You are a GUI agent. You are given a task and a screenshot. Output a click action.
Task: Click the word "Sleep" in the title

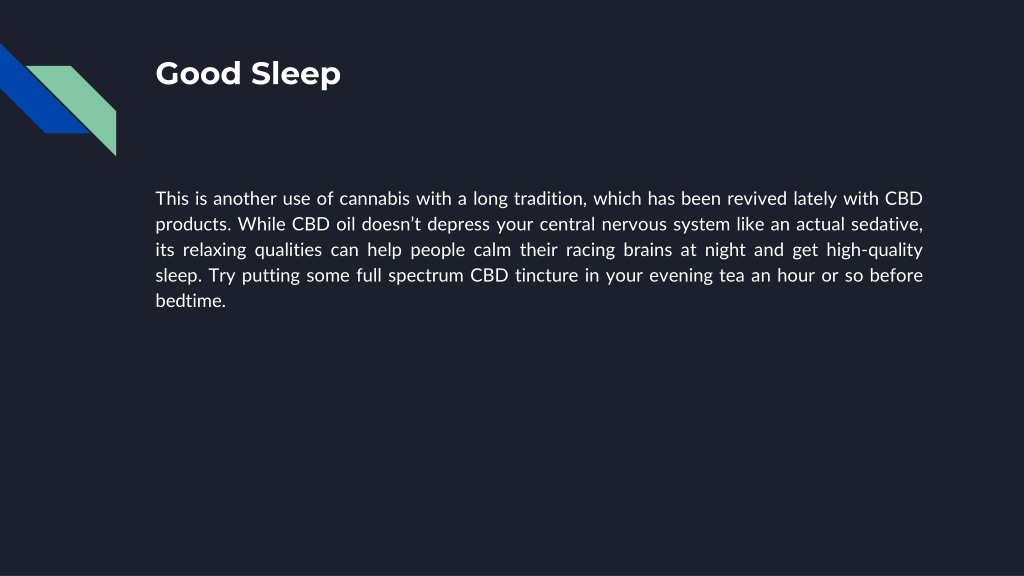(x=296, y=74)
